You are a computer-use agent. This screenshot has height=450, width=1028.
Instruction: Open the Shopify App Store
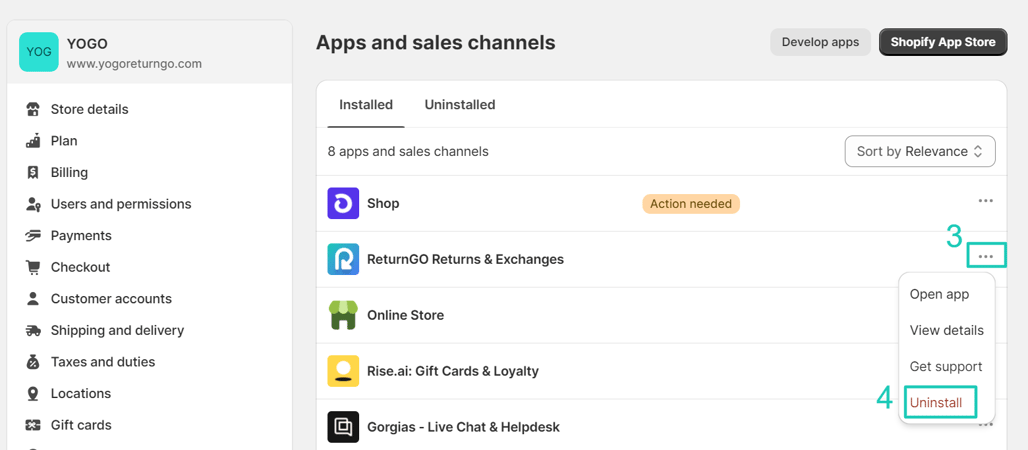tap(942, 42)
